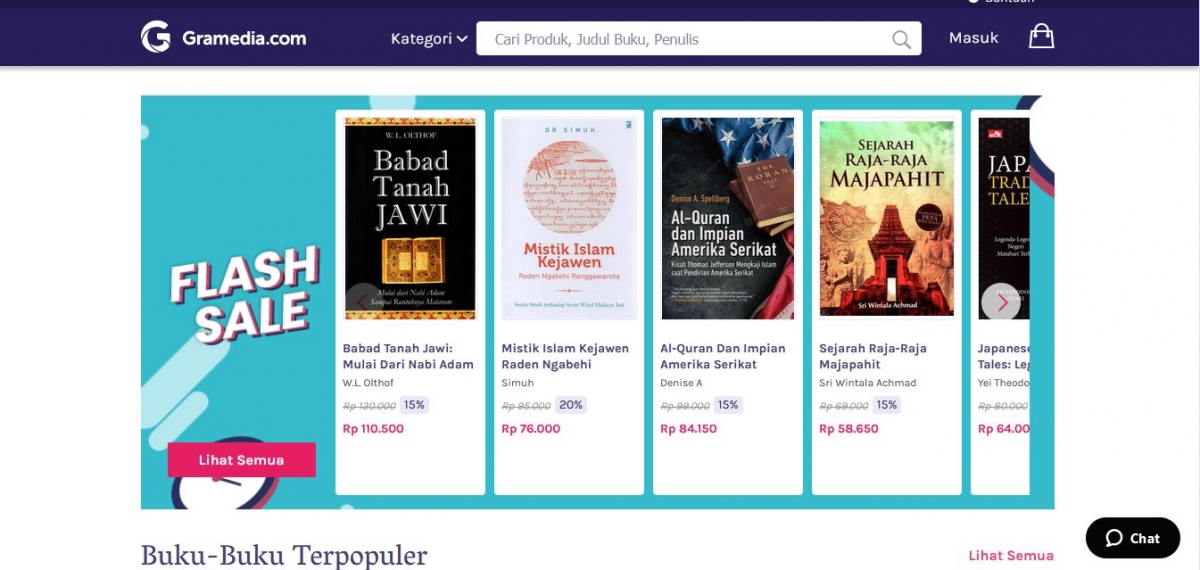Open Sejarah Raja-Raja Majapahit book cover

click(886, 219)
